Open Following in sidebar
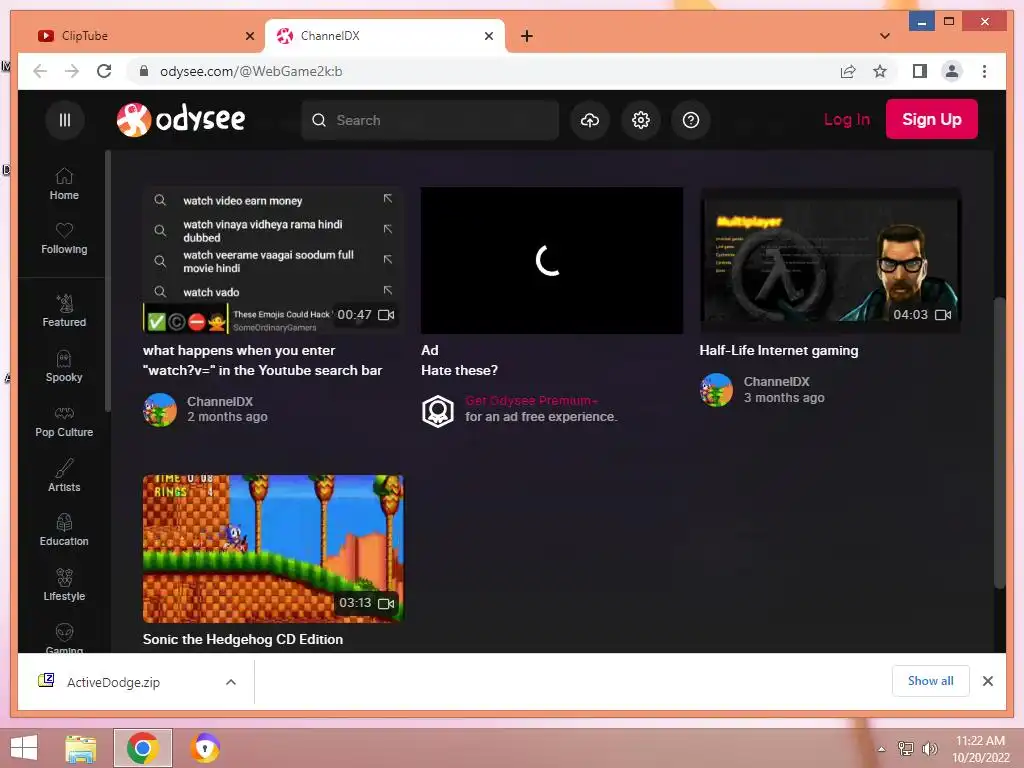Viewport: 1024px width, 768px height. point(64,238)
